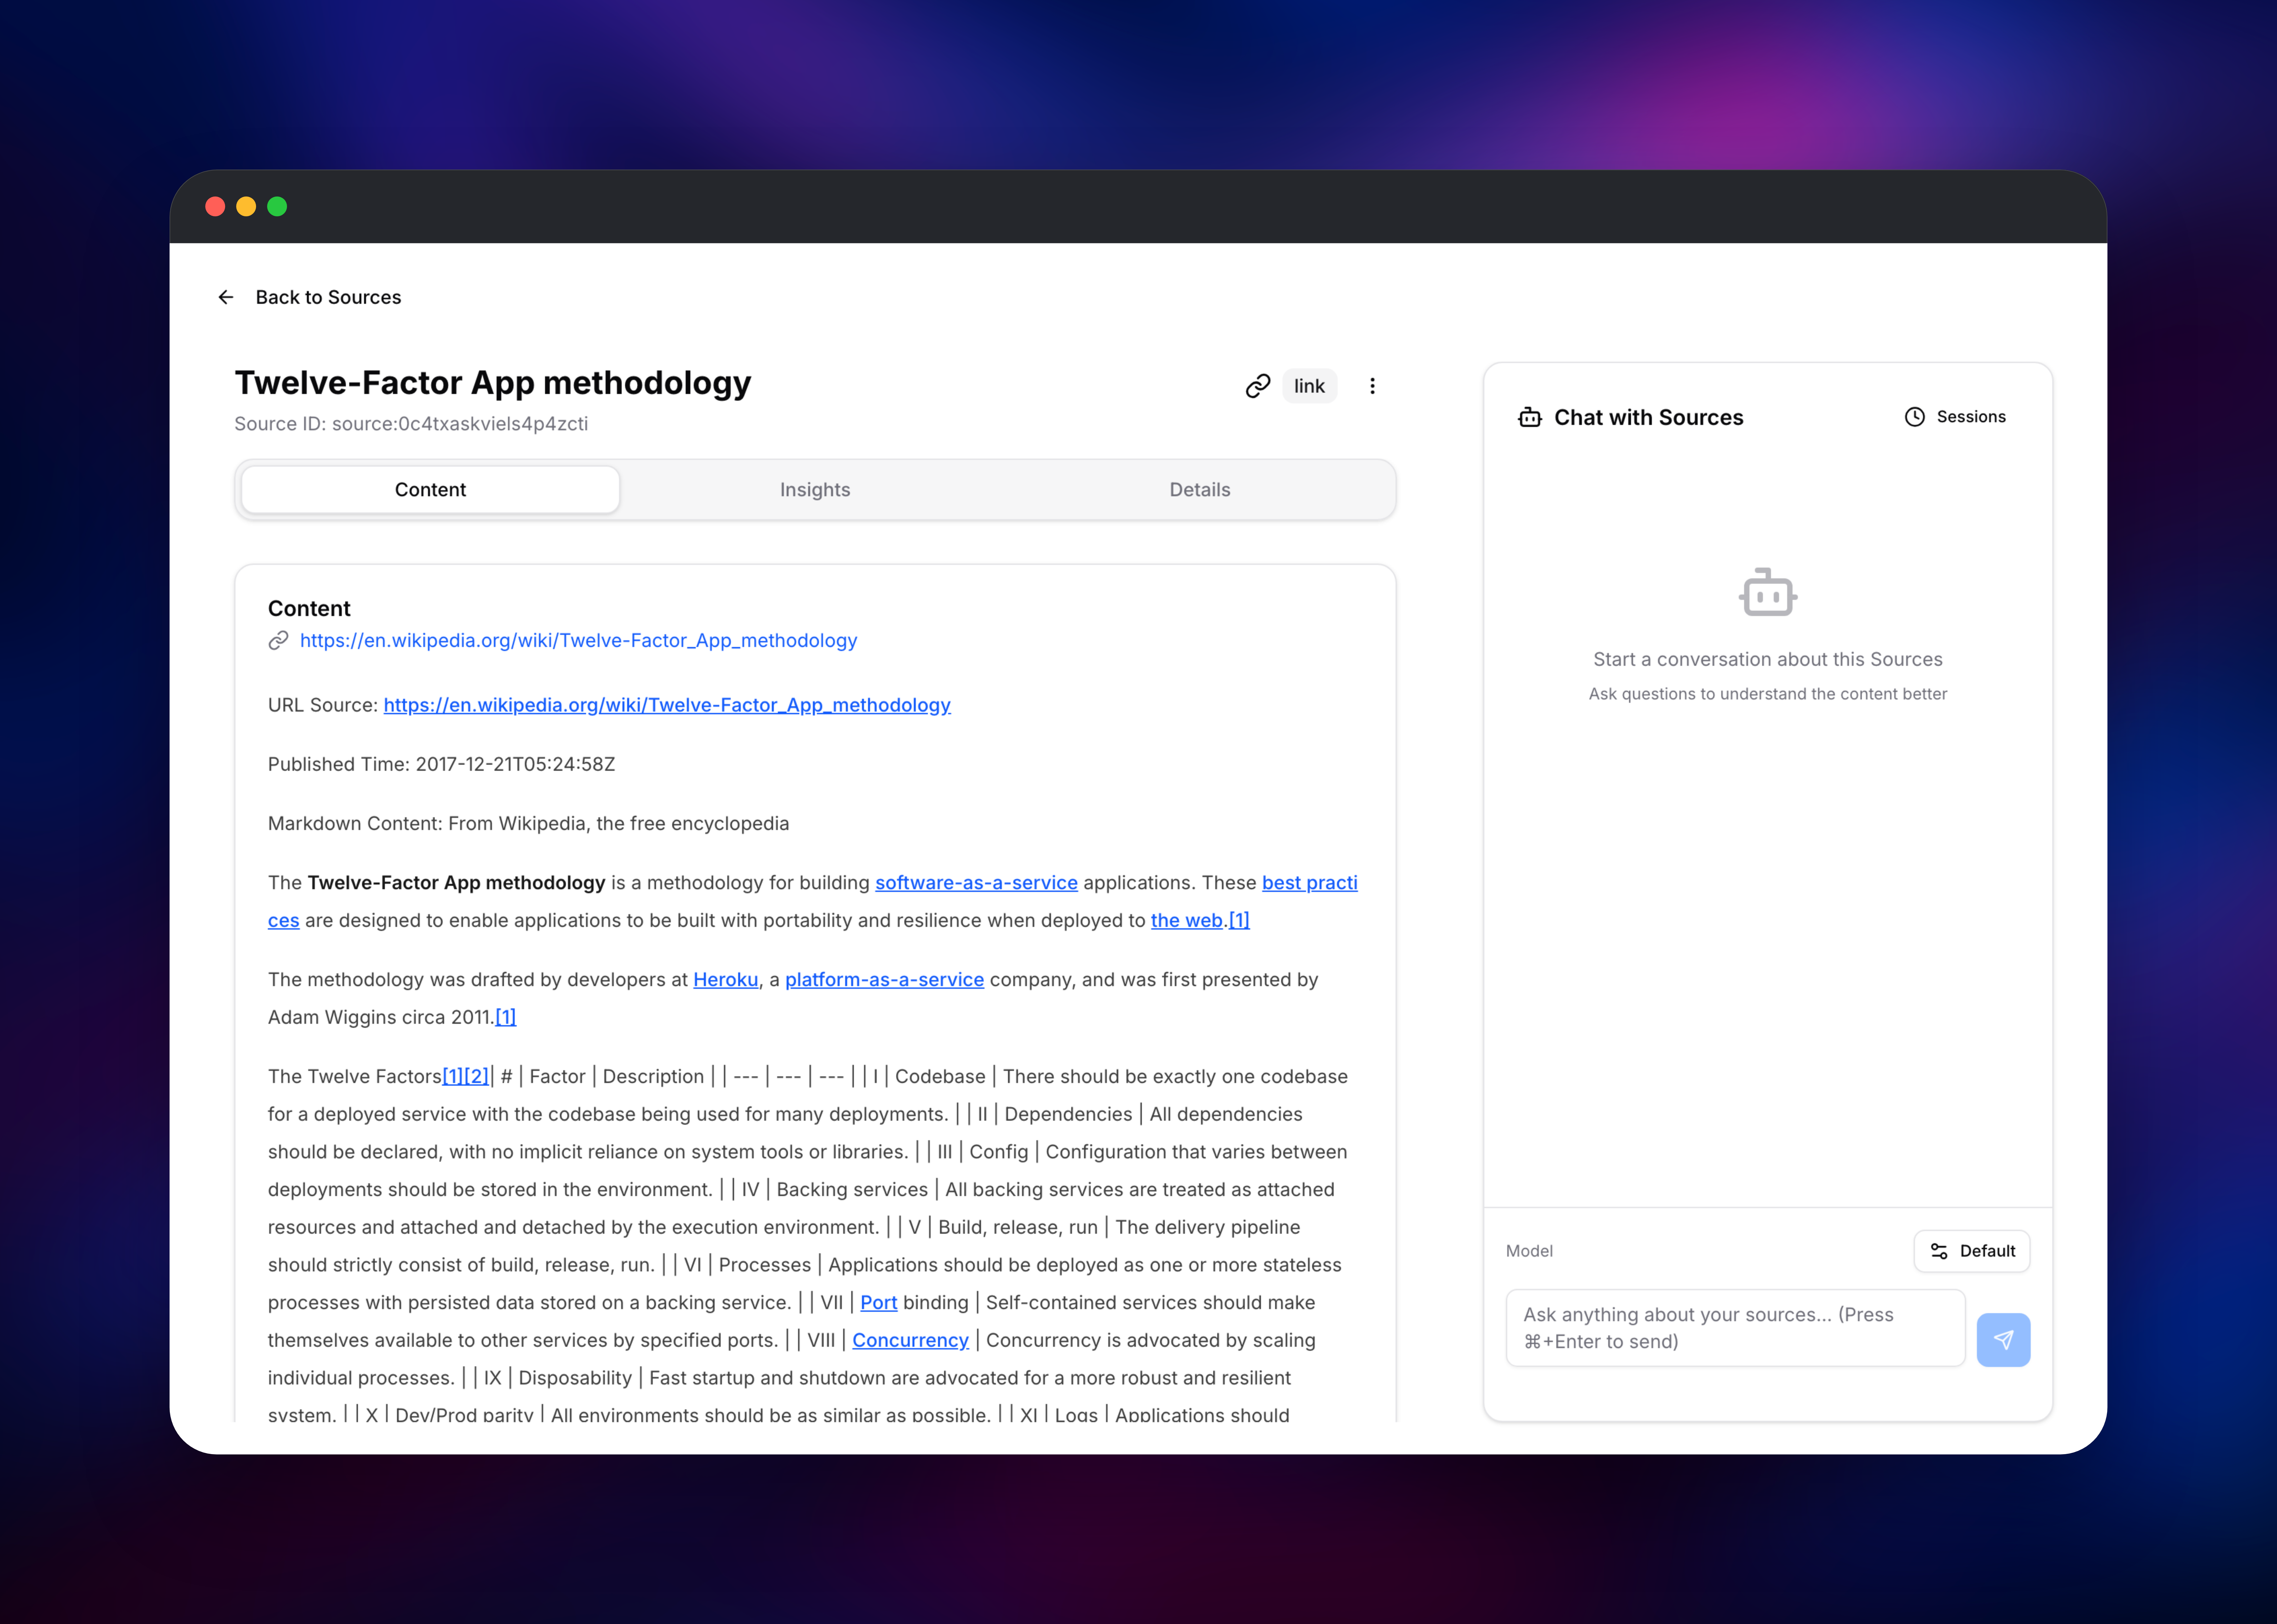2277x1624 pixels.
Task: Click the green maximize window button
Action: [x=277, y=206]
